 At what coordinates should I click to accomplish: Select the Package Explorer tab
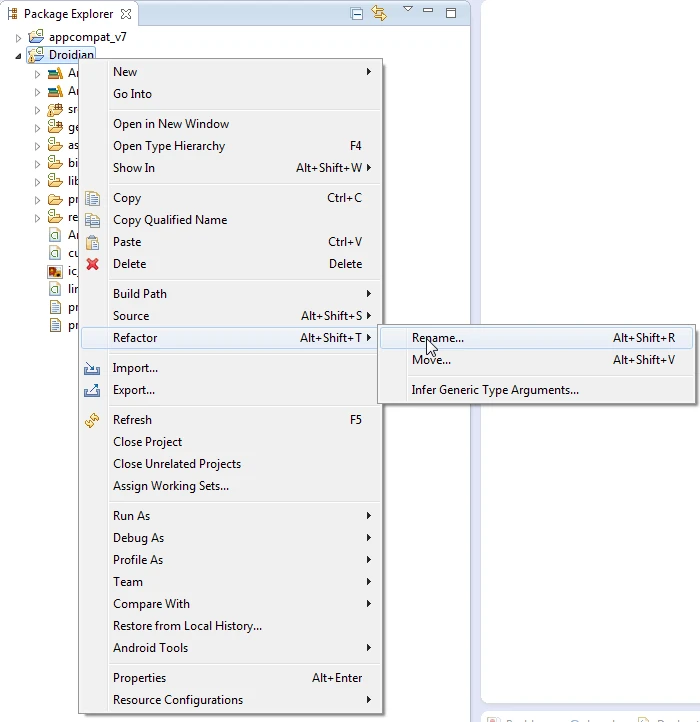69,14
